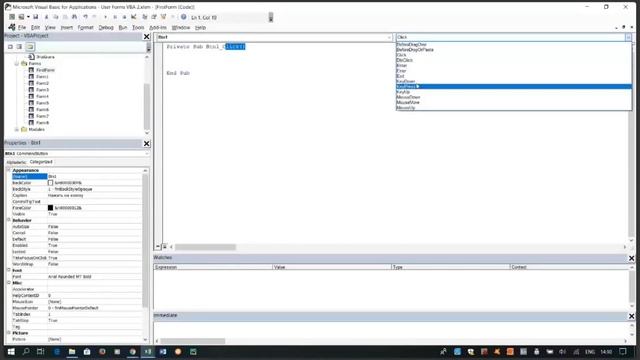Click the taskbar search icon
The height and width of the screenshot is (360, 640).
click(x=26, y=351)
